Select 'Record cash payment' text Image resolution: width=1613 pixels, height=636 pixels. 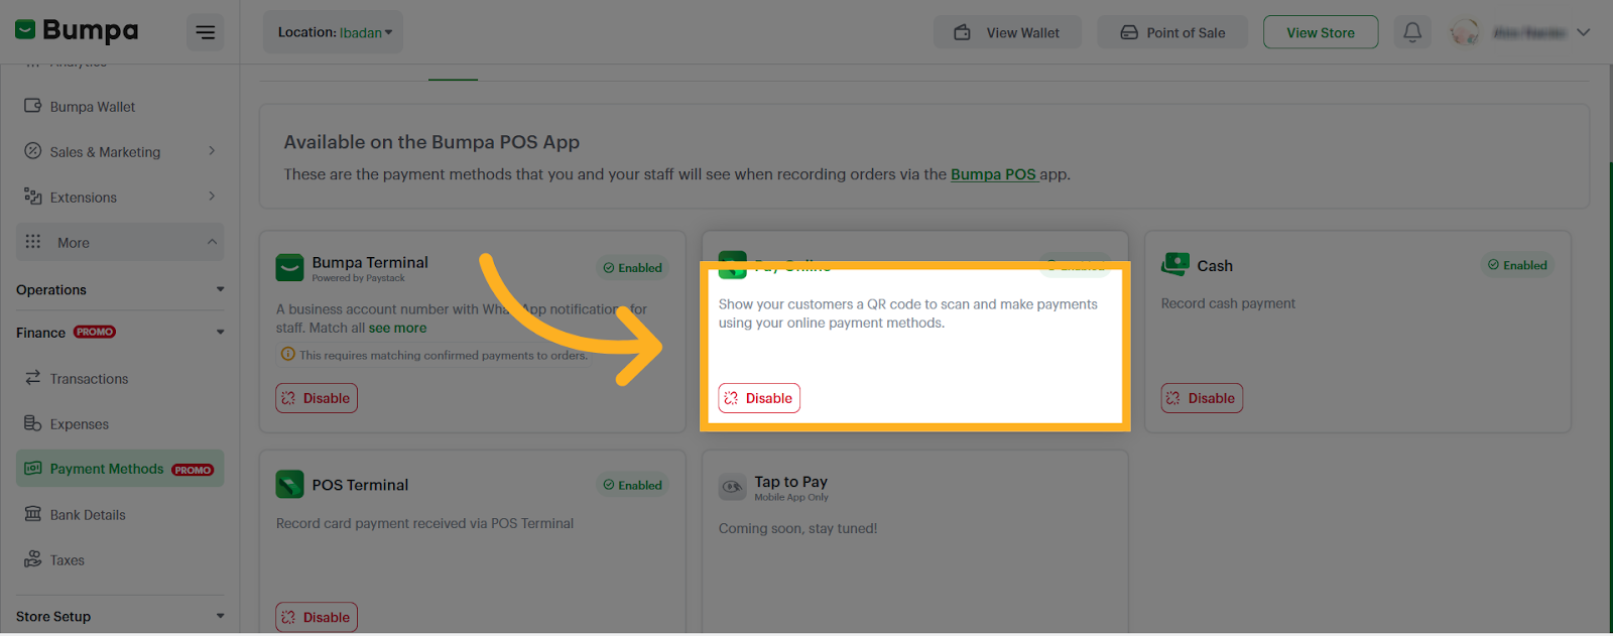point(1228,304)
